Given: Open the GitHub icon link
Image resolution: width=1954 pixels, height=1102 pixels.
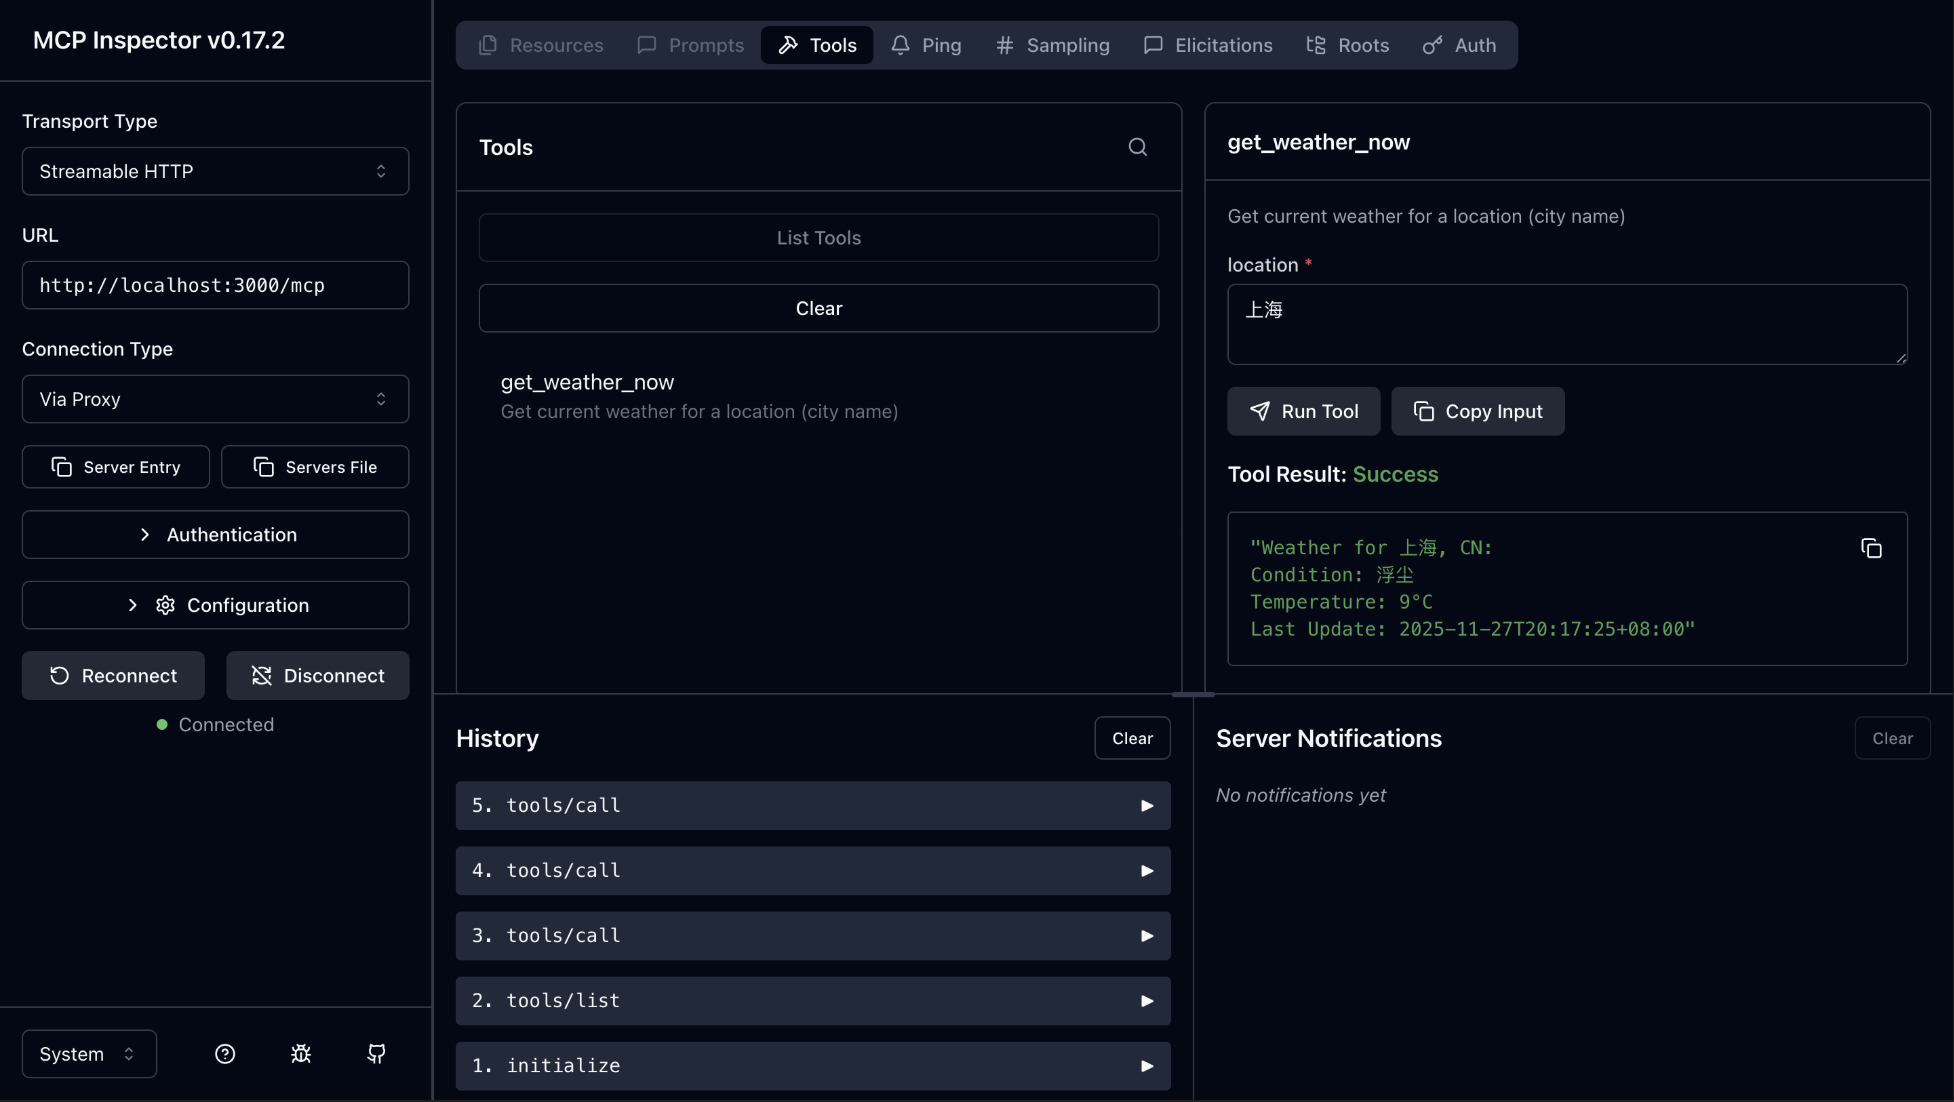Looking at the screenshot, I should tap(376, 1054).
